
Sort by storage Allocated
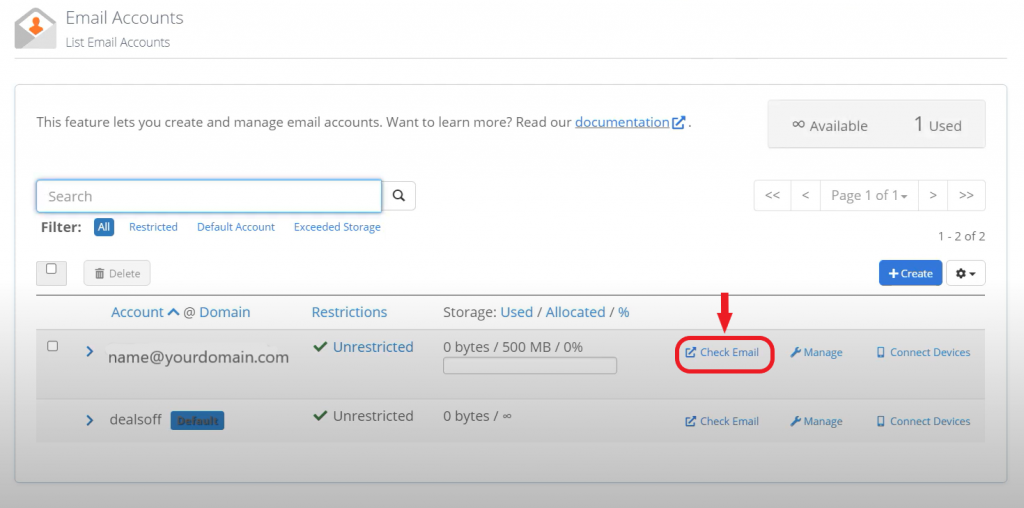pyautogui.click(x=575, y=312)
